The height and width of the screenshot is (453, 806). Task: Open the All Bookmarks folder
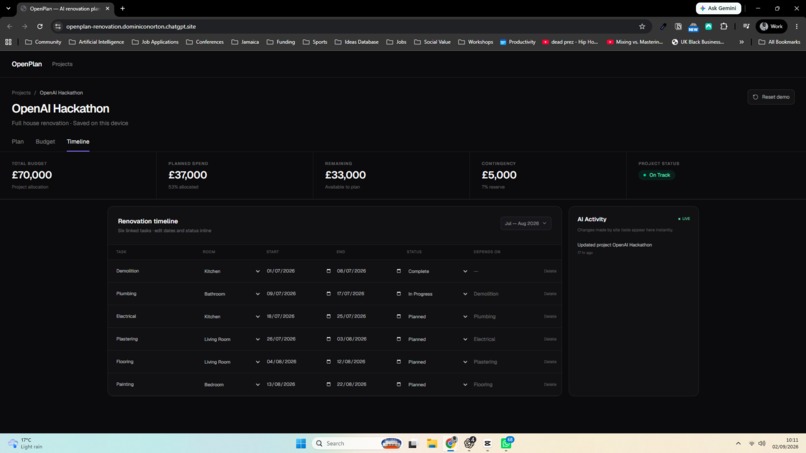[x=779, y=42]
